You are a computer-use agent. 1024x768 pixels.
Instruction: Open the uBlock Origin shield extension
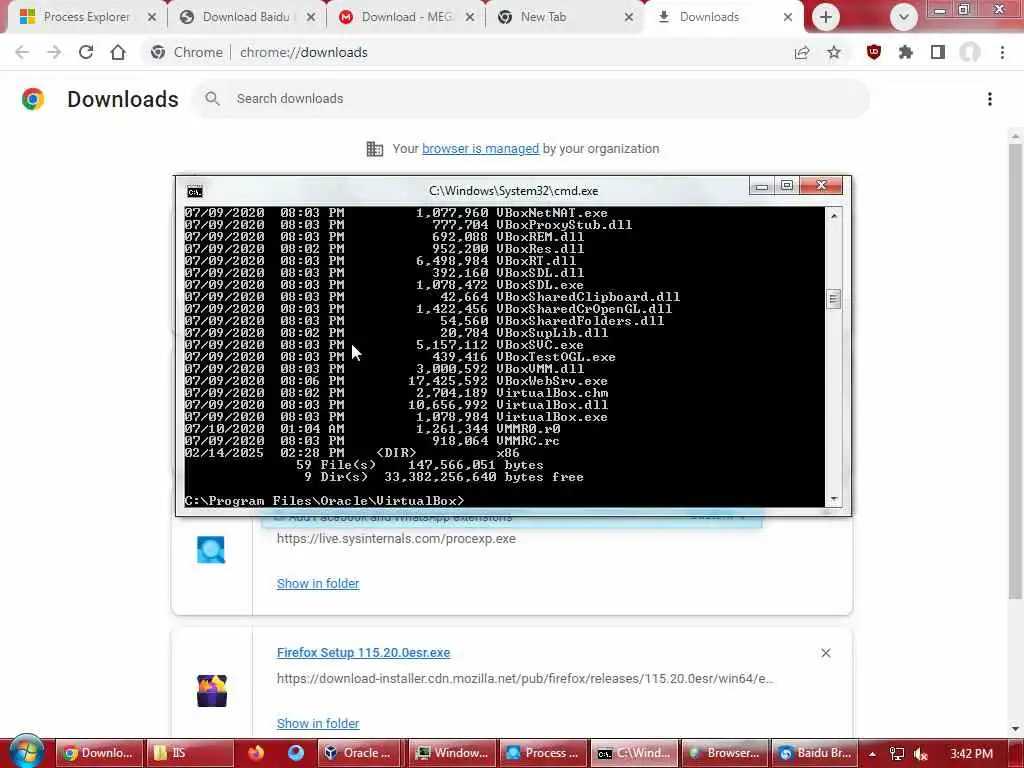point(874,52)
